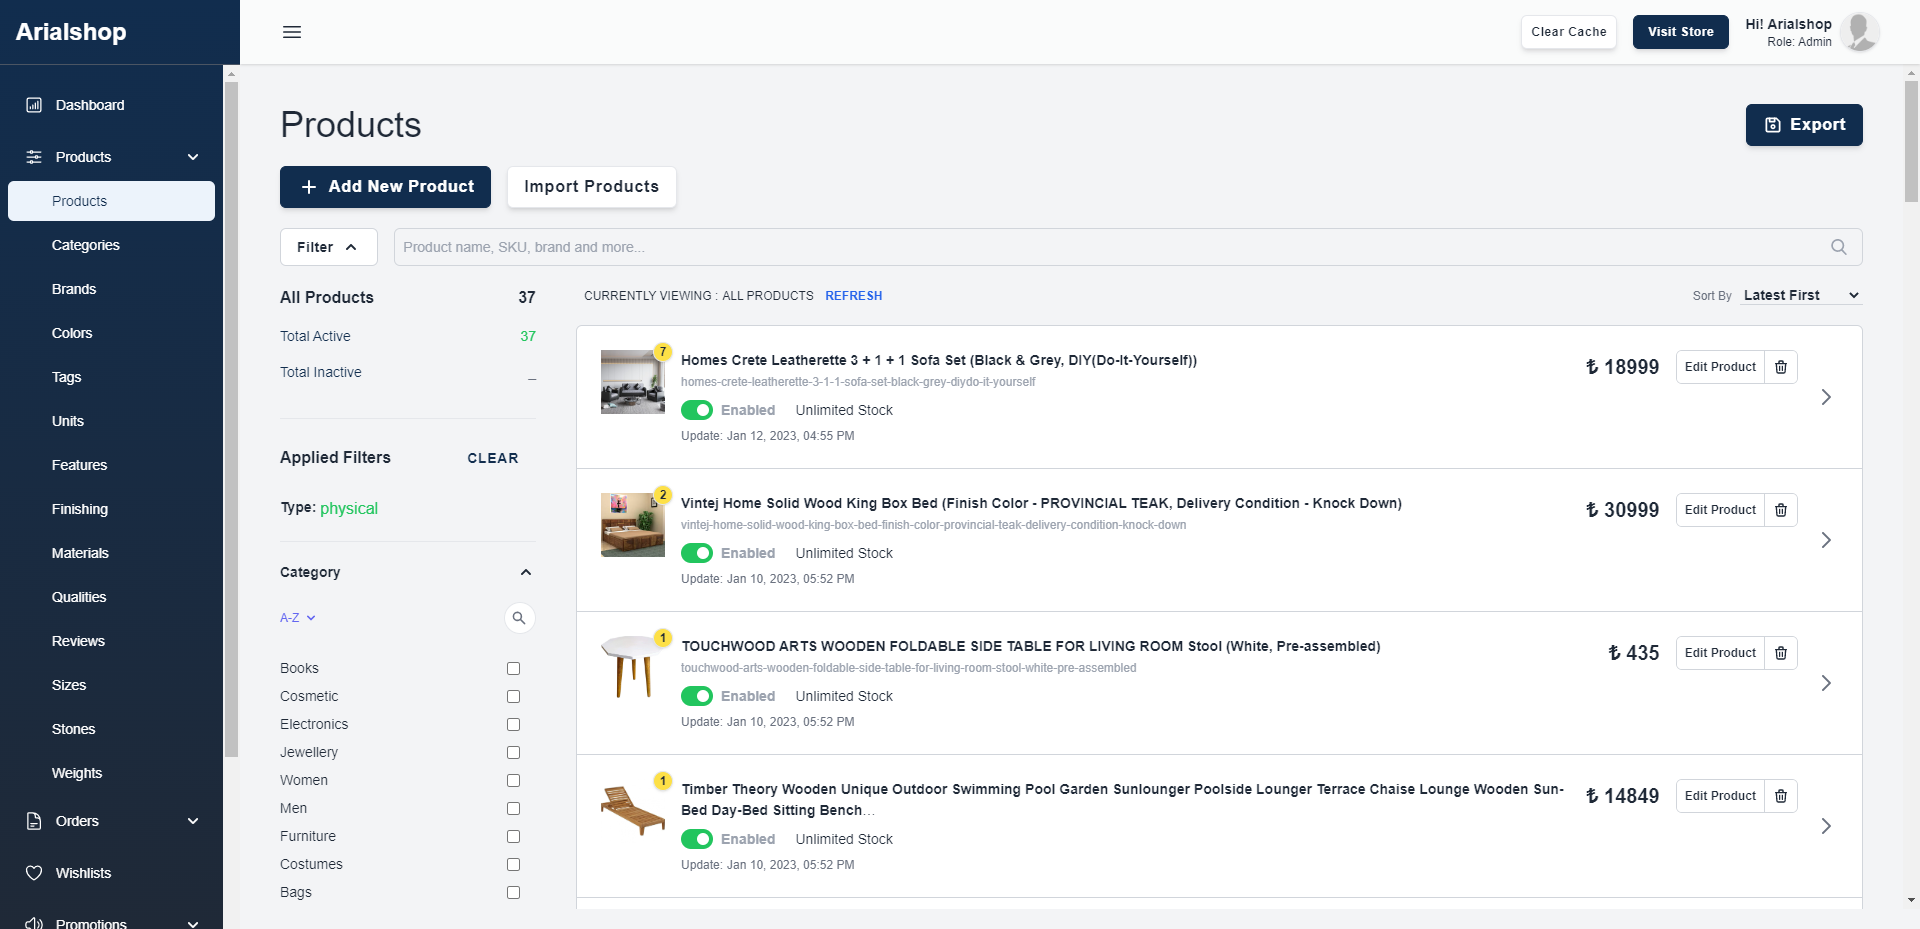The height and width of the screenshot is (929, 1920).
Task: Click the Products sliders icon in sidebar
Action: pyautogui.click(x=34, y=157)
